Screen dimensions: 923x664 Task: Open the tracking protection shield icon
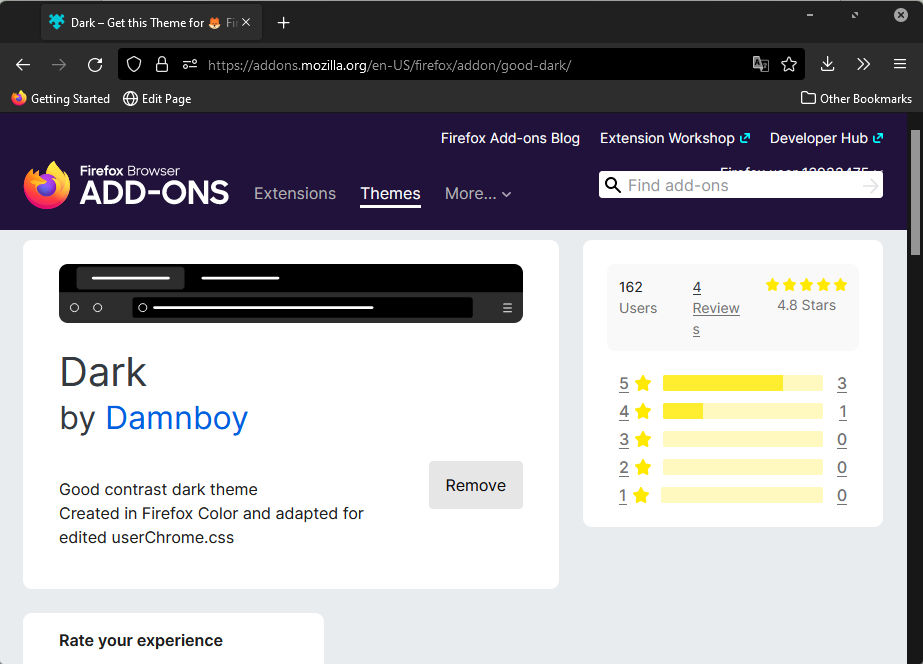pos(134,64)
